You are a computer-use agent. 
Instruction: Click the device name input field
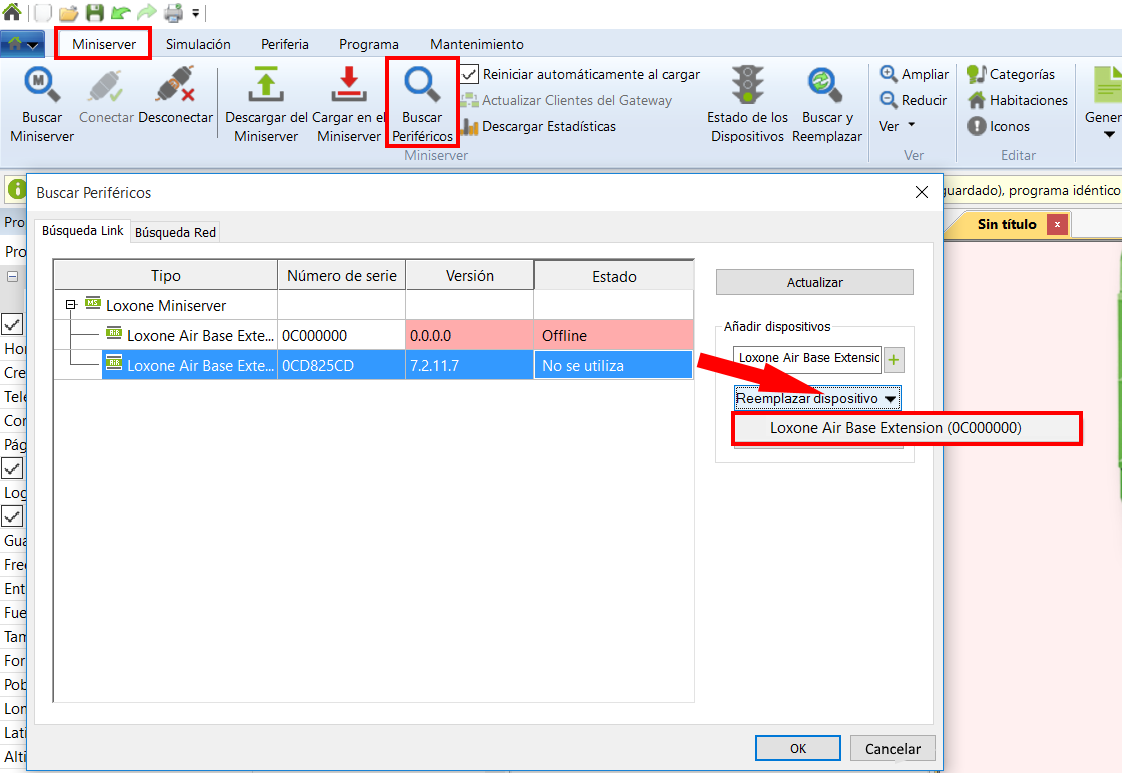click(807, 358)
